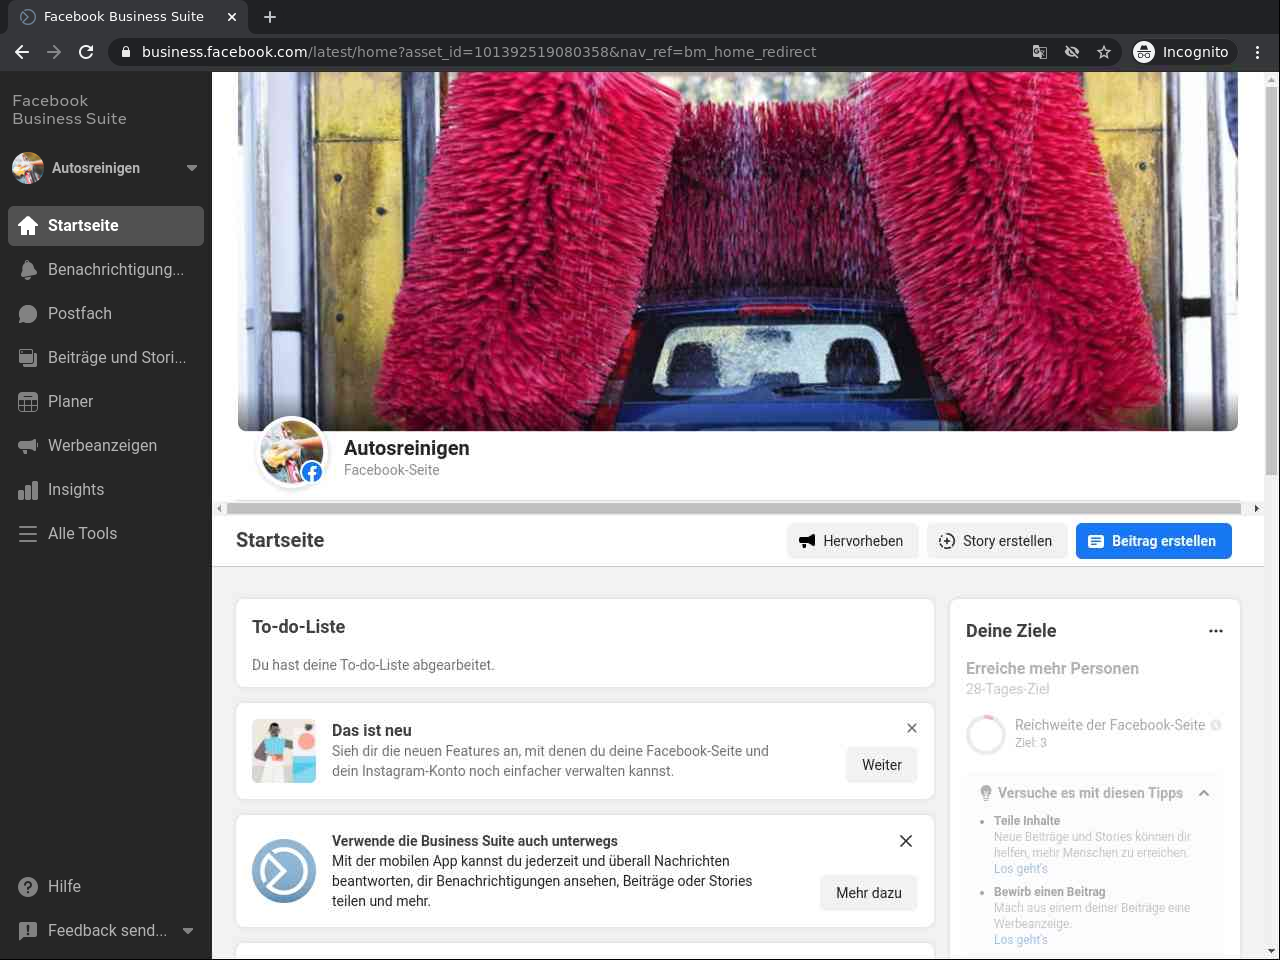
Task: Open Werbeanzeigen megaphone icon in sidebar
Action: coord(28,446)
